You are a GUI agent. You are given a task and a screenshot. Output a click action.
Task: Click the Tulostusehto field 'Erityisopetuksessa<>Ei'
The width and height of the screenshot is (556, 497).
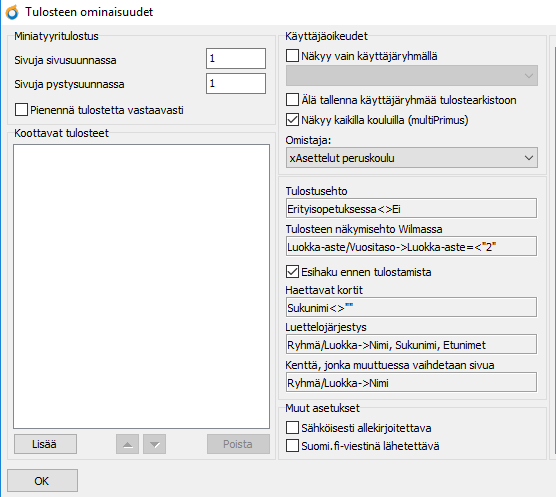pyautogui.click(x=411, y=208)
